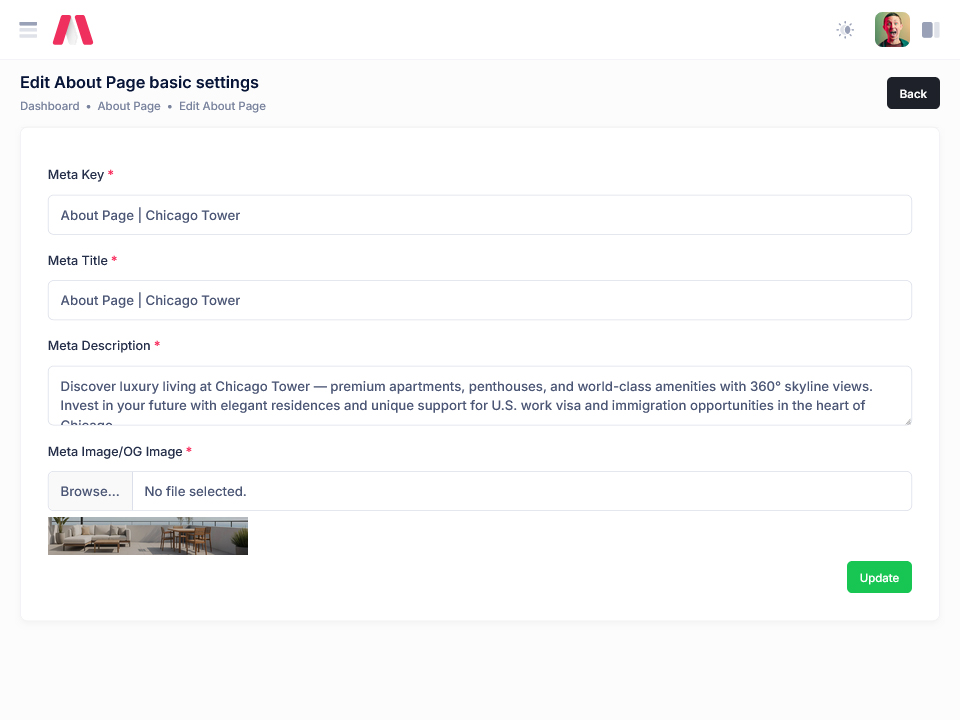Click the Meta Image/OG Image label
960x720 pixels.
[115, 452]
